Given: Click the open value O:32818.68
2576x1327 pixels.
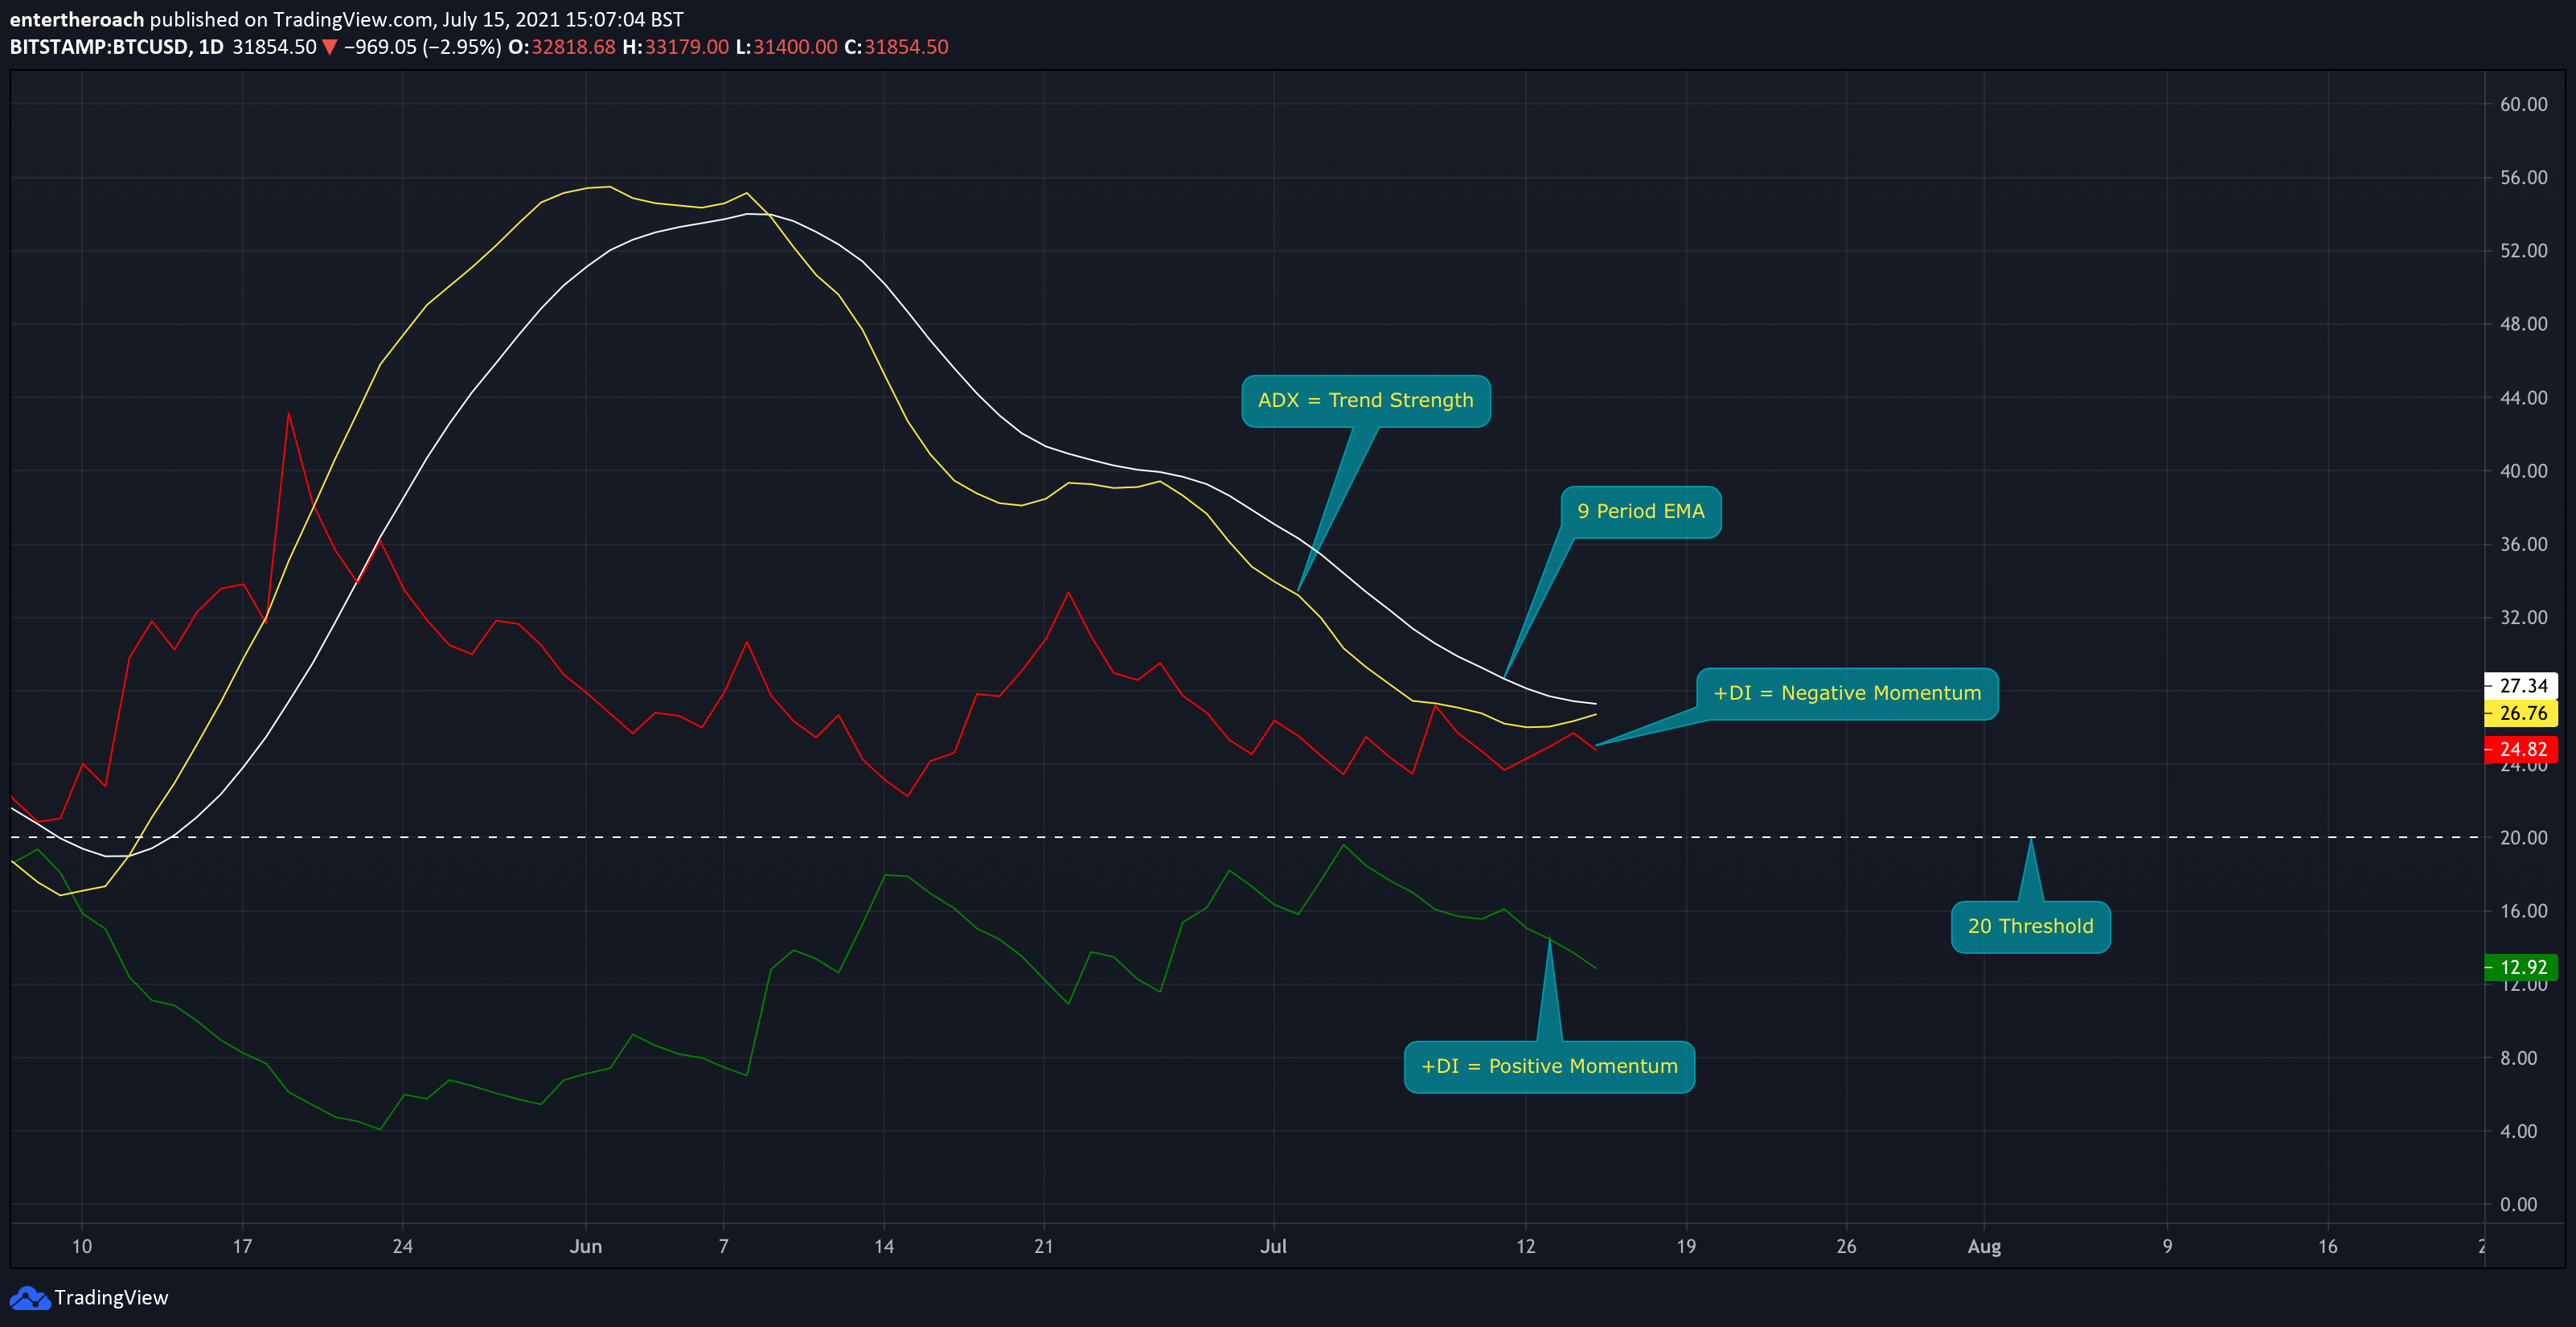Looking at the screenshot, I should 562,47.
